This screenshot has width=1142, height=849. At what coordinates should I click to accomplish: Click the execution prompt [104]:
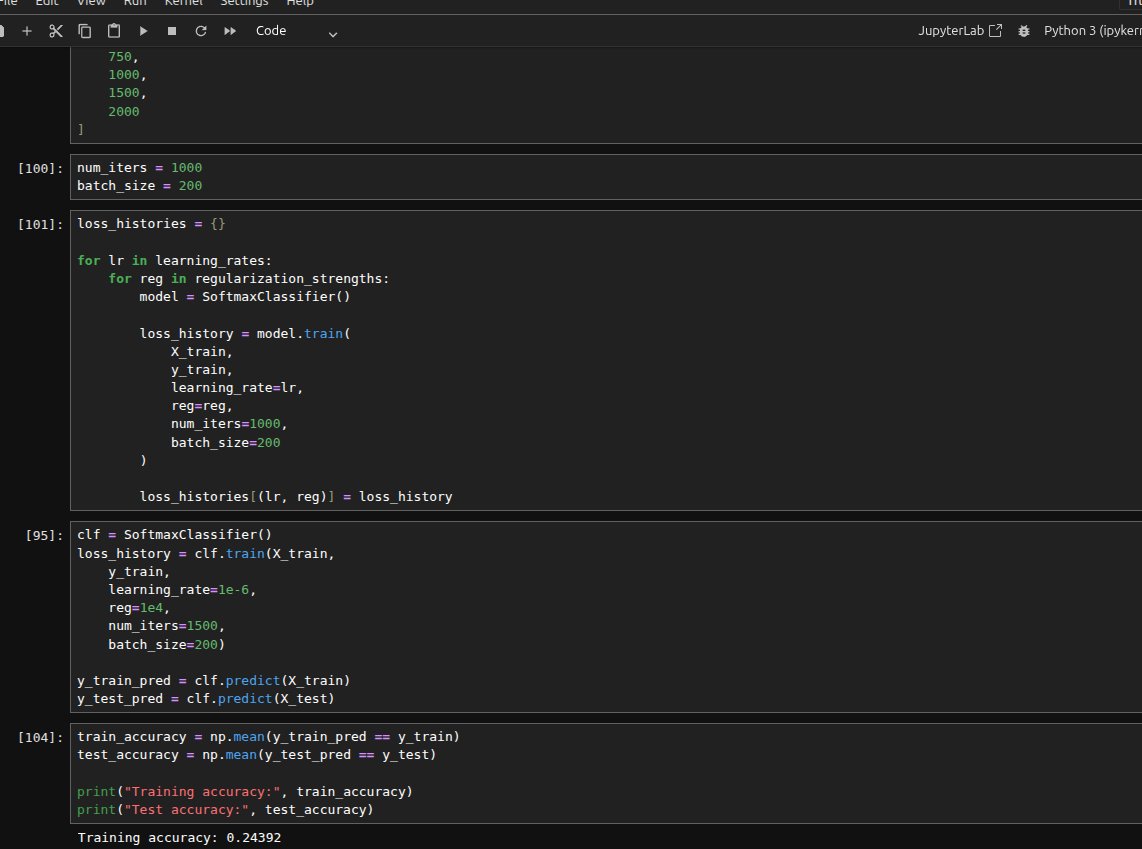40,738
